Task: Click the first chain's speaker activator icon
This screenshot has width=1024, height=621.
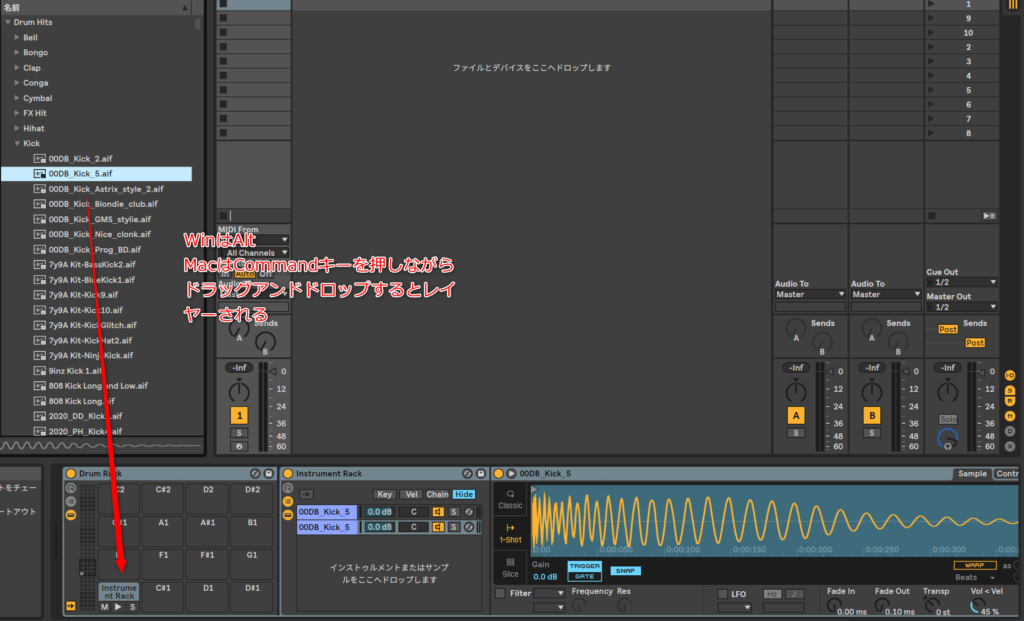Action: point(438,512)
